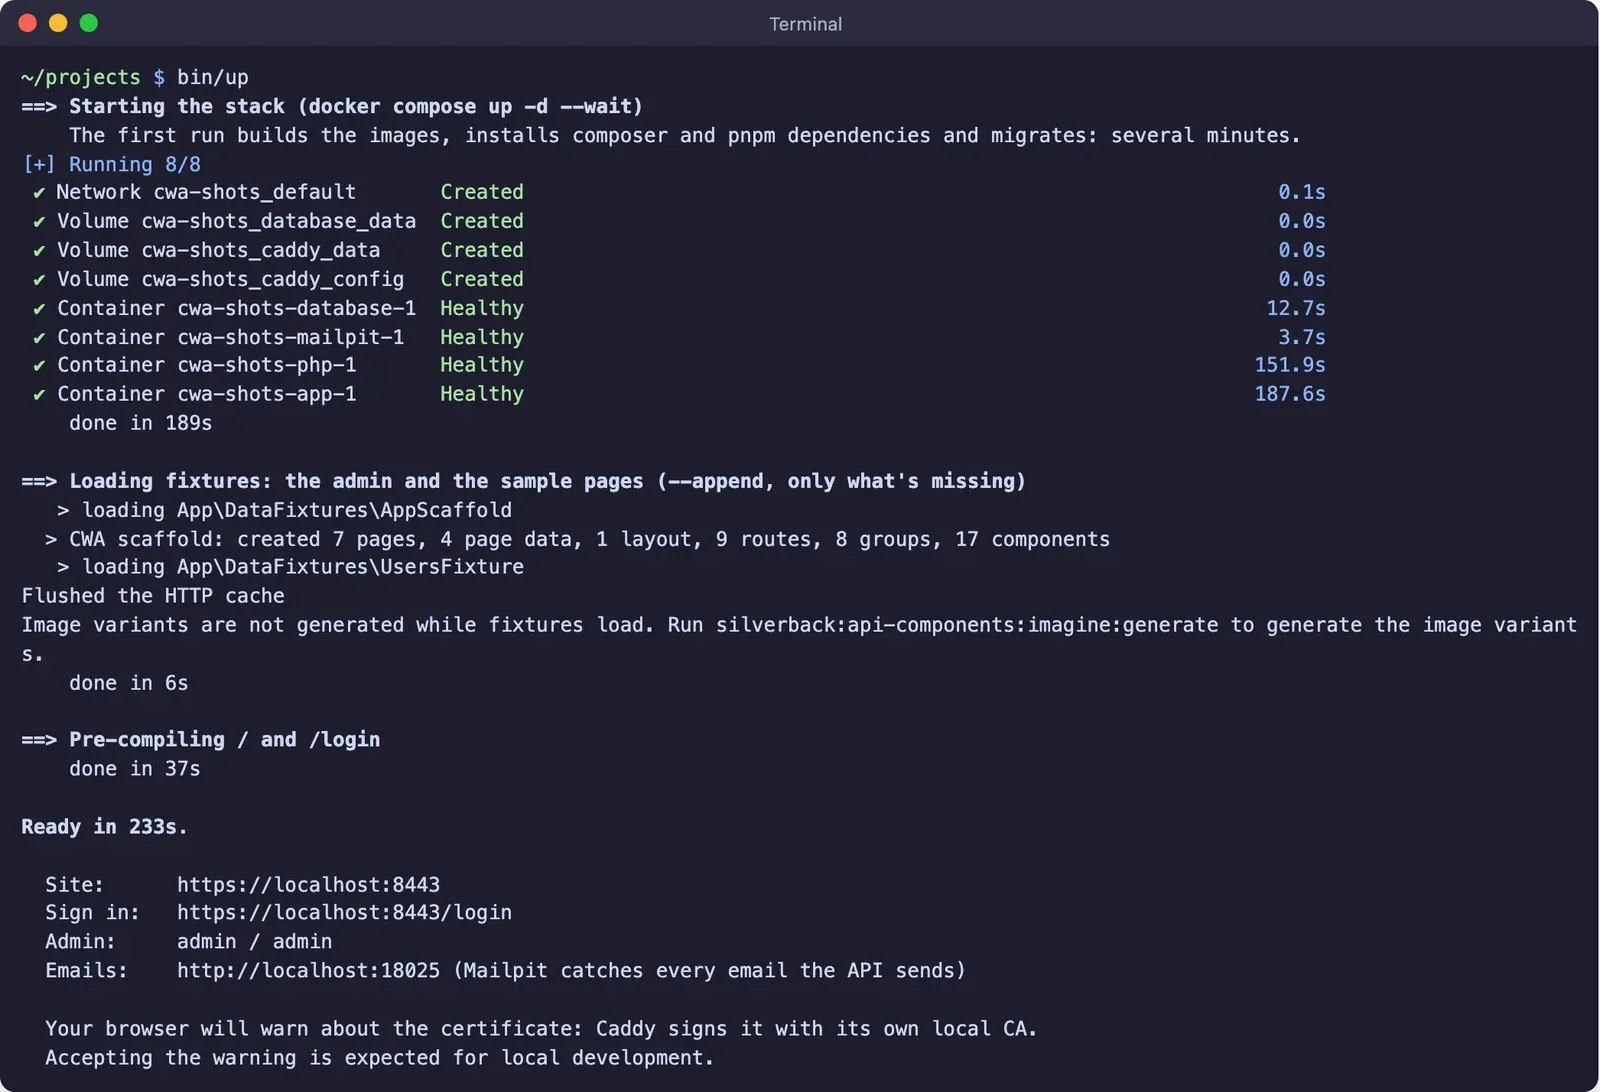Click the Terminal window title
Screen dimensions: 1600x1092
pos(805,24)
